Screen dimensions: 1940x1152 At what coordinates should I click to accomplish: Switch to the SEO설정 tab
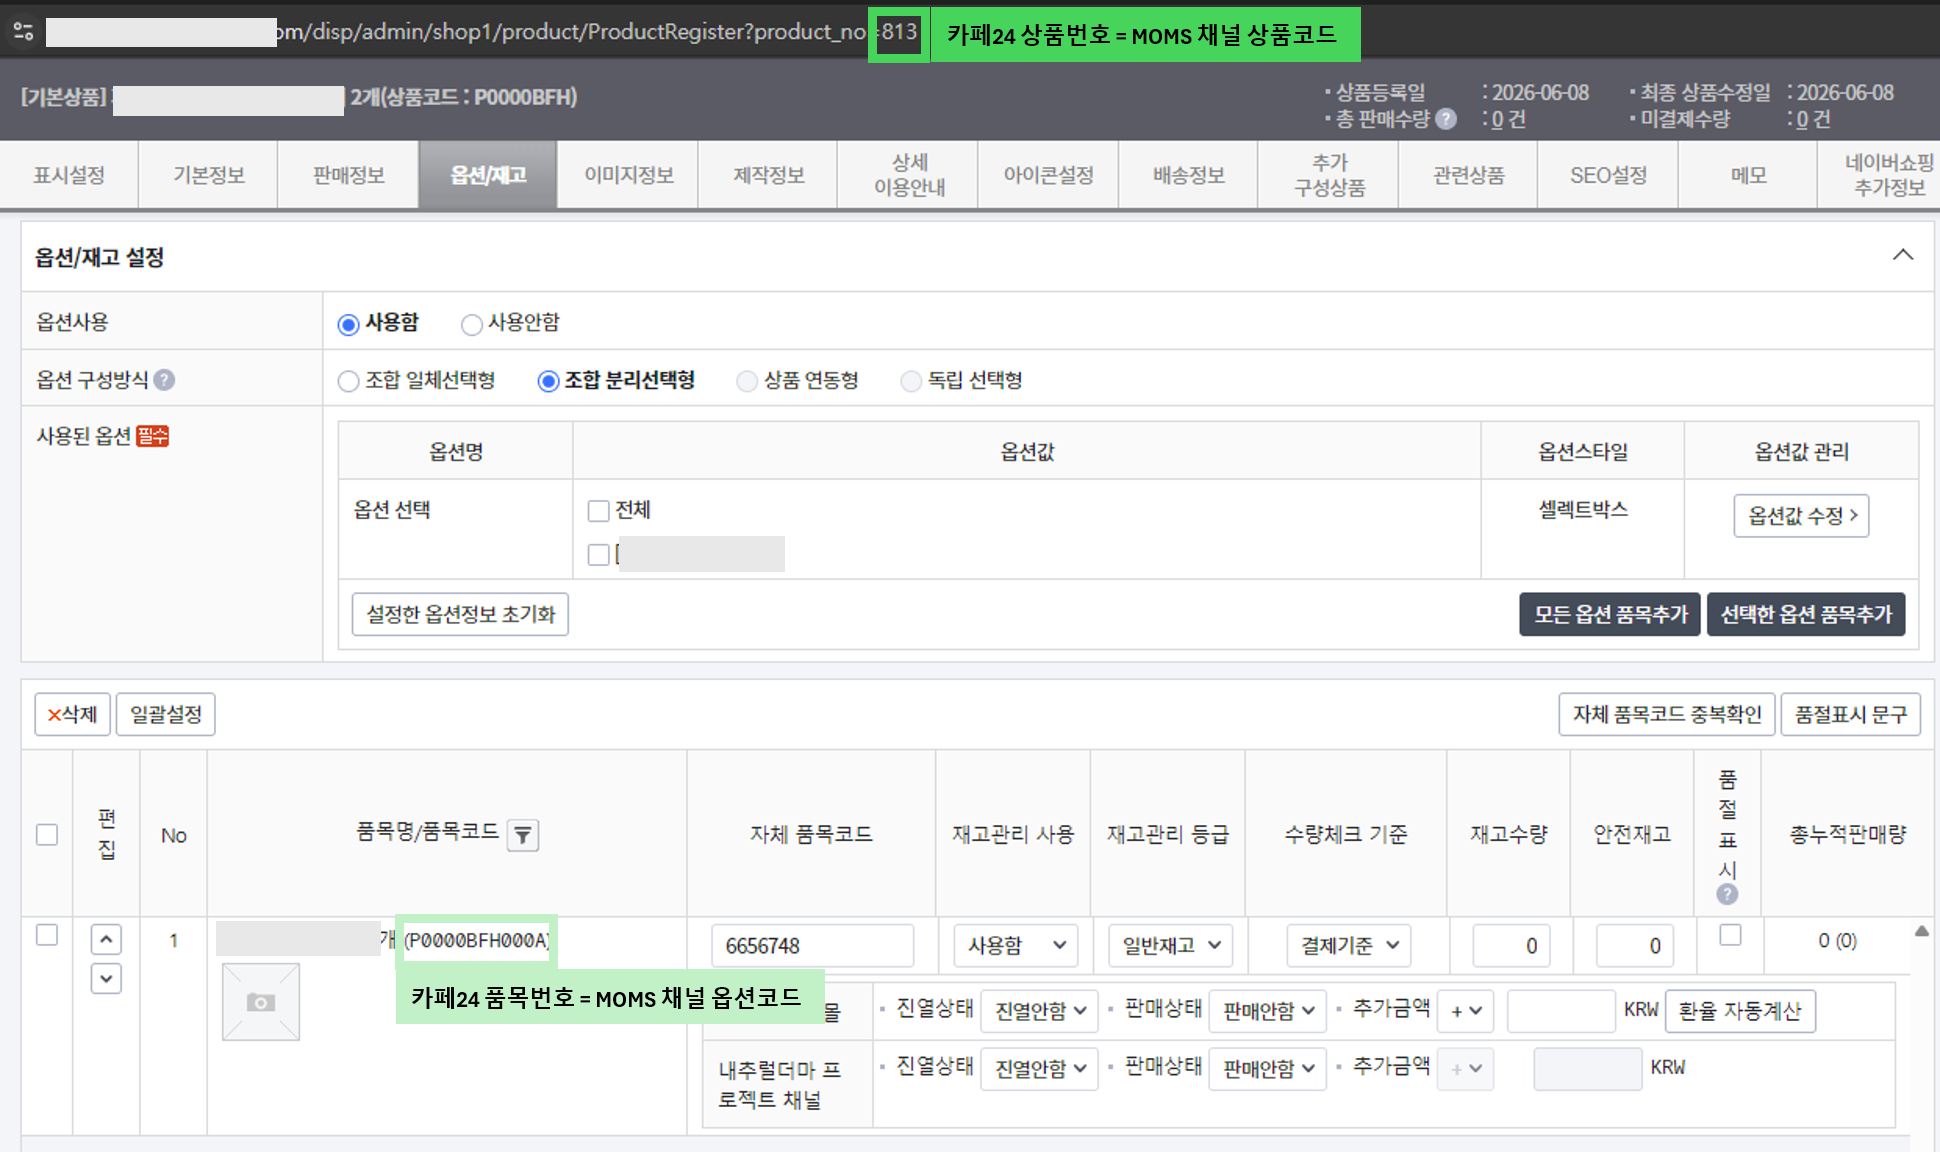click(1608, 175)
